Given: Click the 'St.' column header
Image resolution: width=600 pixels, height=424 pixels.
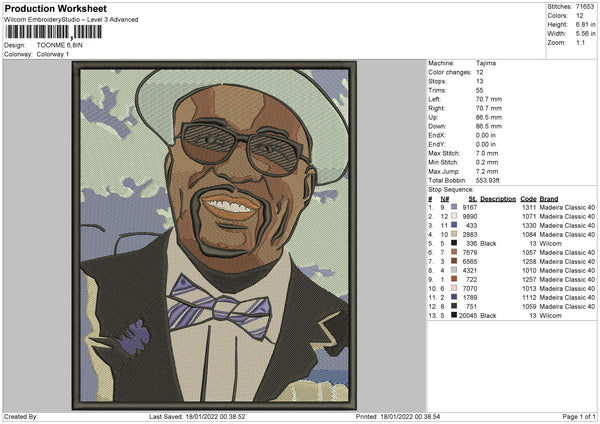Looking at the screenshot, I should point(472,199).
